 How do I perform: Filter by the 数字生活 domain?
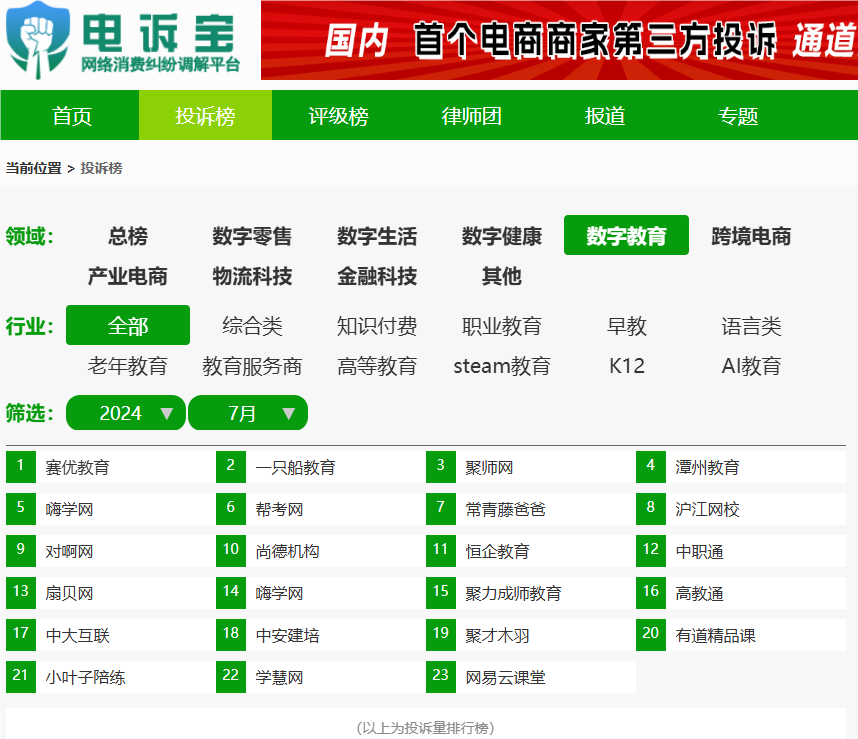click(377, 236)
